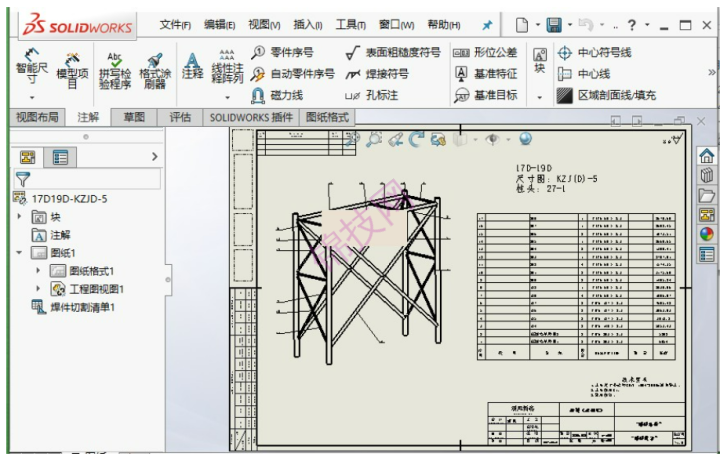This screenshot has height=457, width=720.
Task: Collapse the 图纸1 tree node
Action: pos(19,252)
